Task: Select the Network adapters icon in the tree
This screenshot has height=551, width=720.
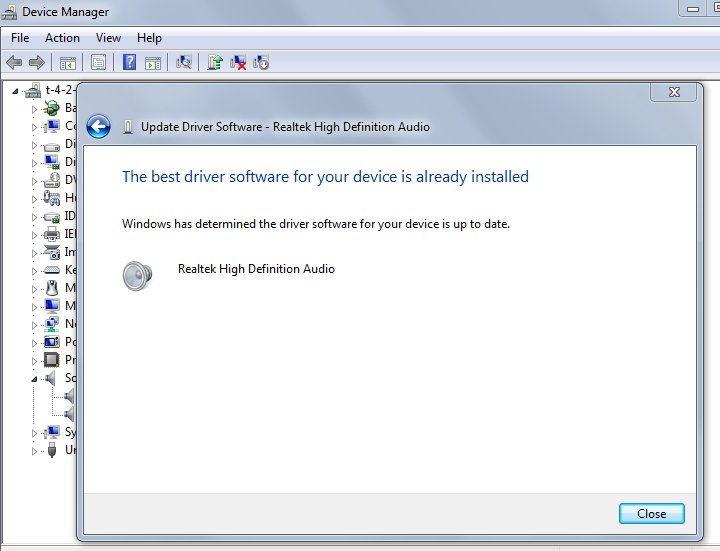Action: point(51,324)
